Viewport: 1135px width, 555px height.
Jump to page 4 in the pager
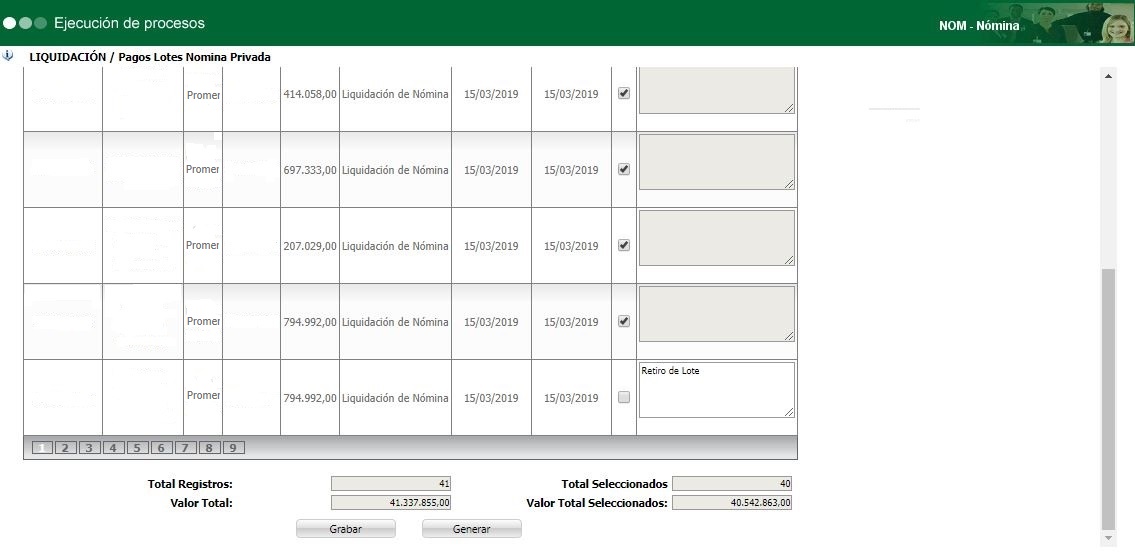113,448
